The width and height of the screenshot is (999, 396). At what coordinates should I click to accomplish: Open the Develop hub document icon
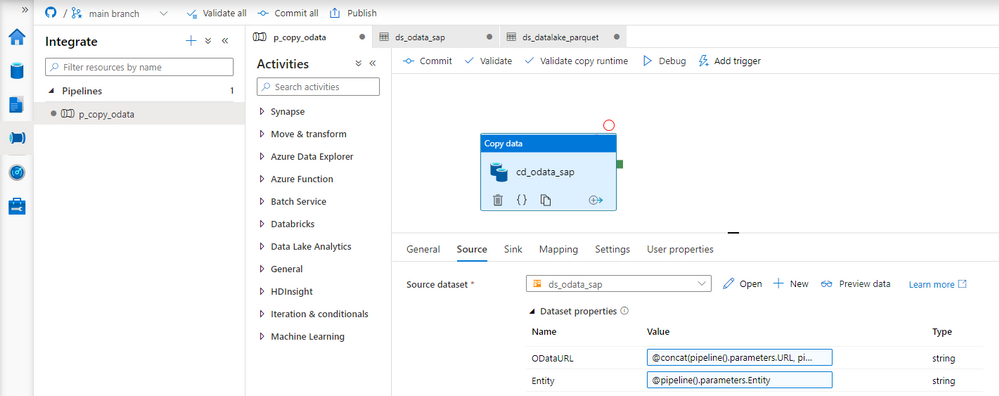point(17,104)
